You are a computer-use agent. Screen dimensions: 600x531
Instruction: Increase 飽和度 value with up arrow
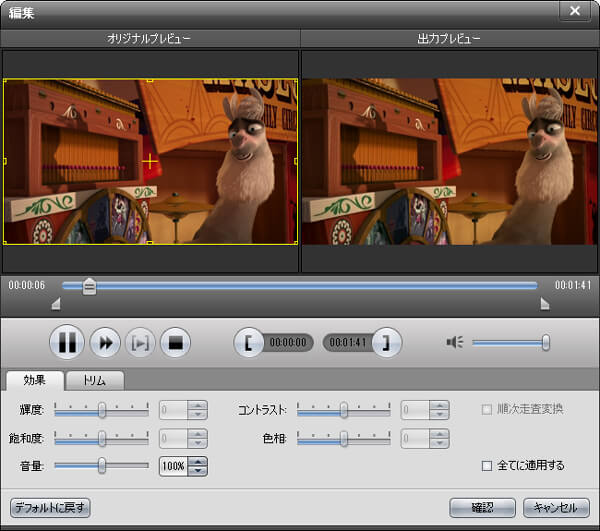click(197, 434)
